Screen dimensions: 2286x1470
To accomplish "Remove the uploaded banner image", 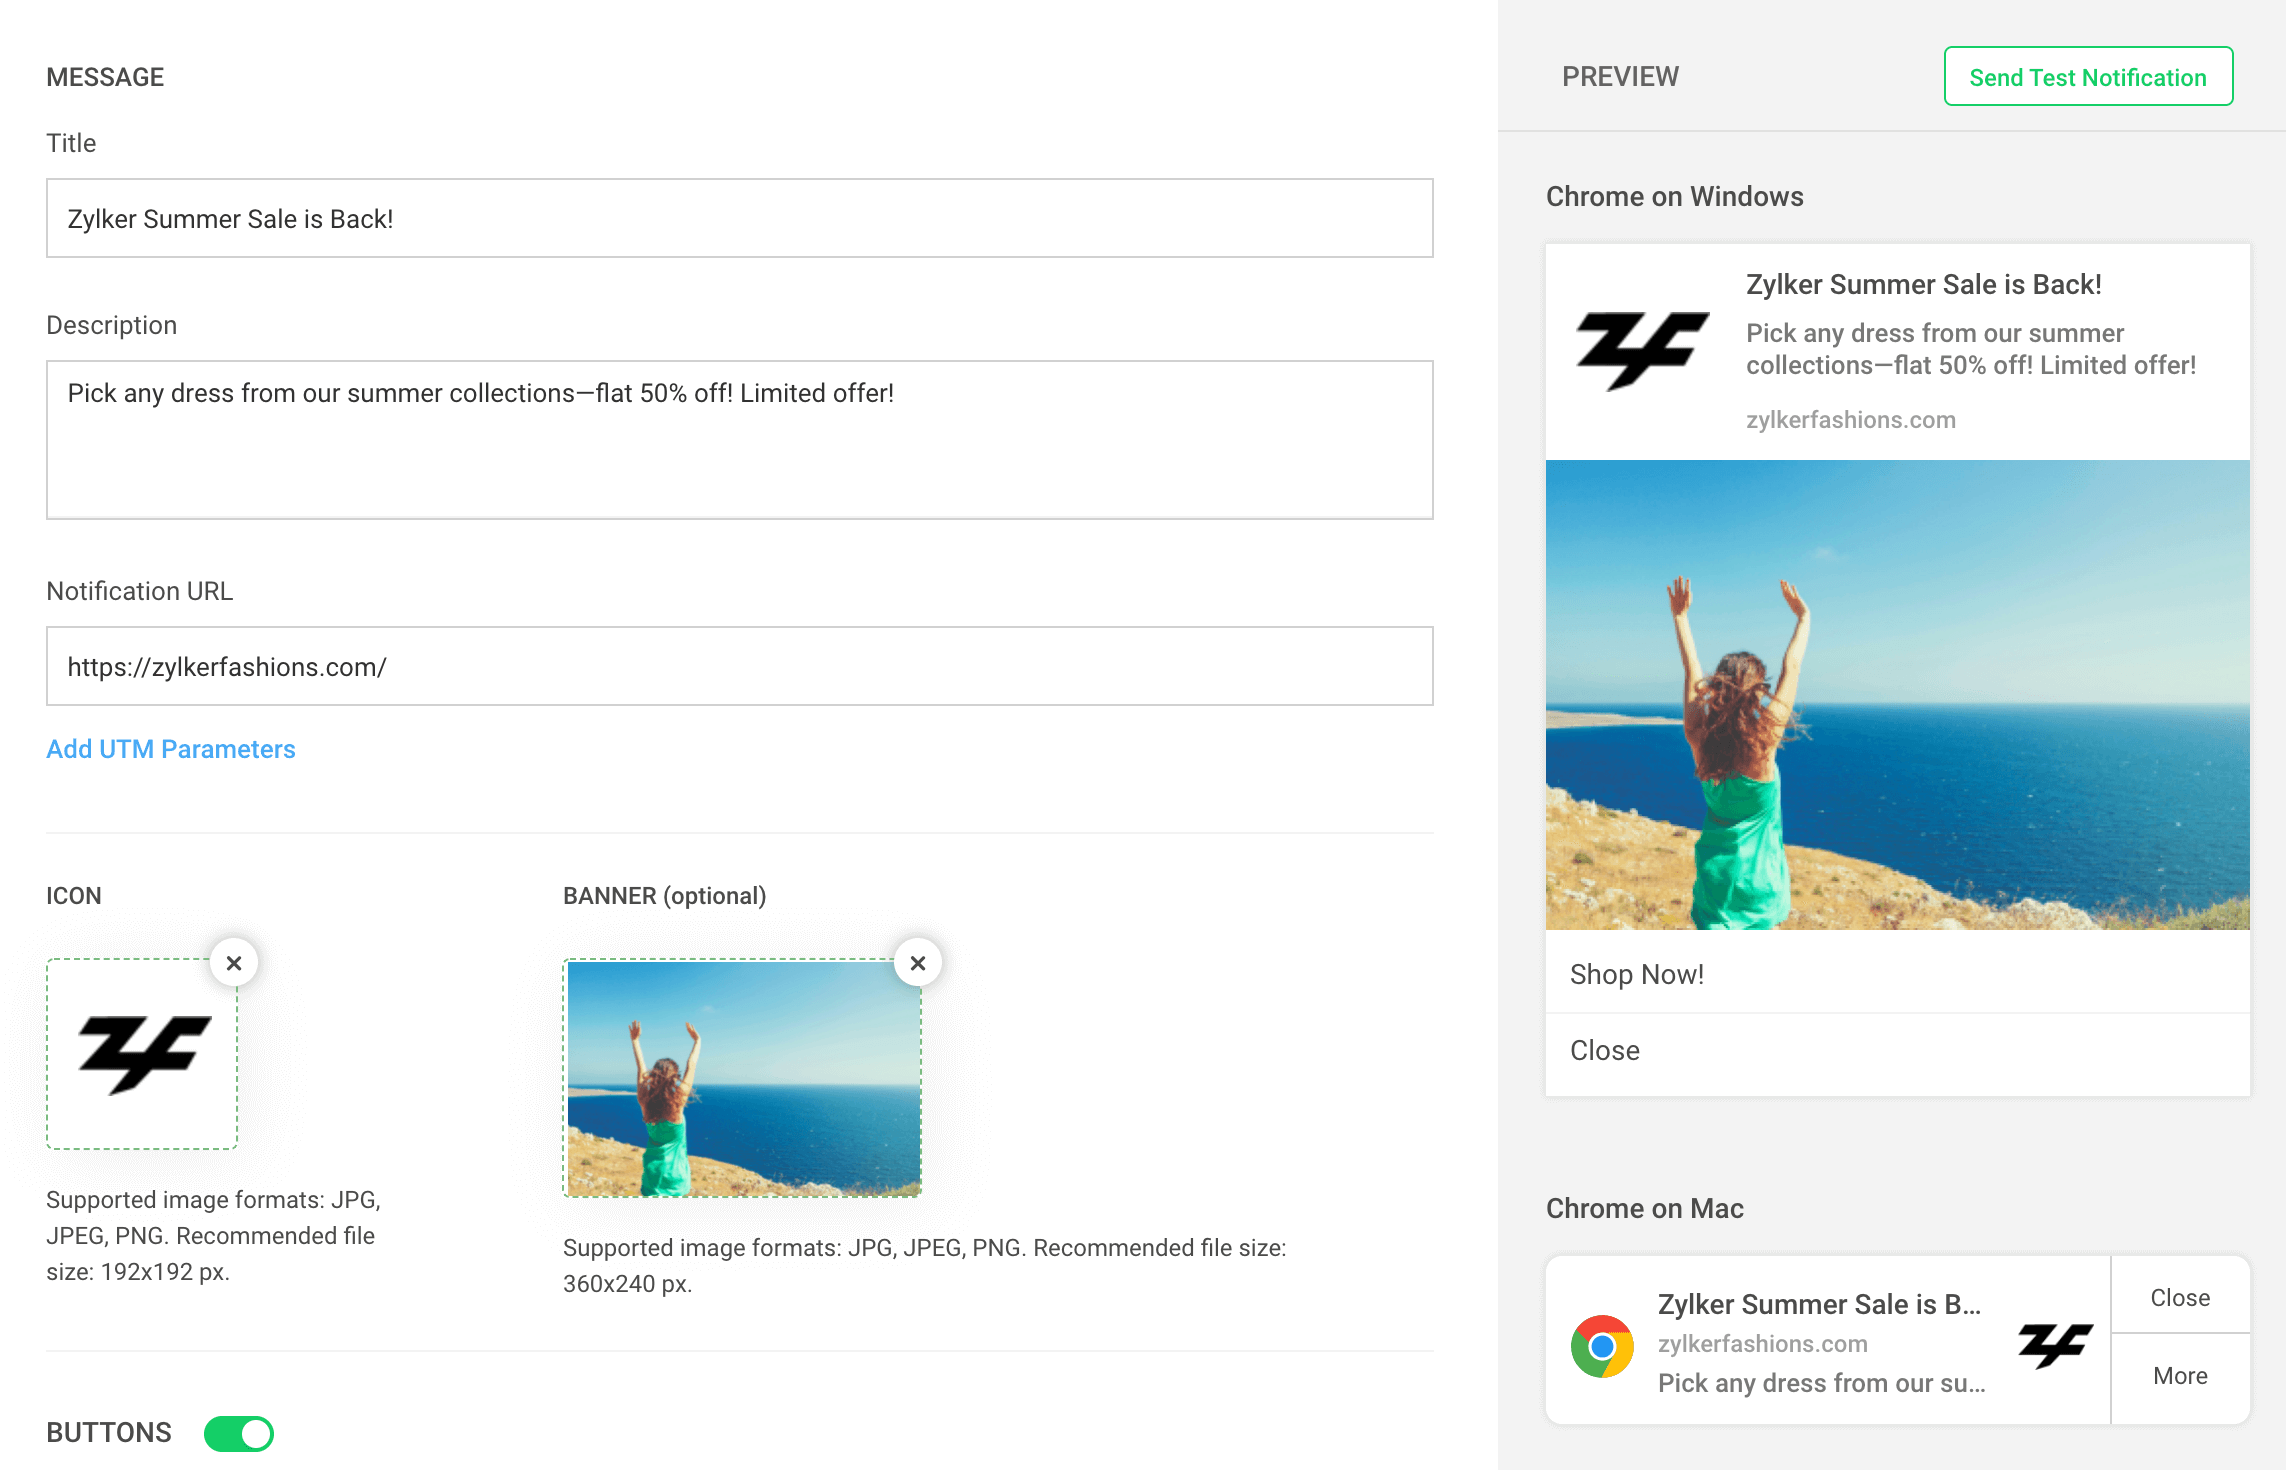I will pyautogui.click(x=918, y=963).
